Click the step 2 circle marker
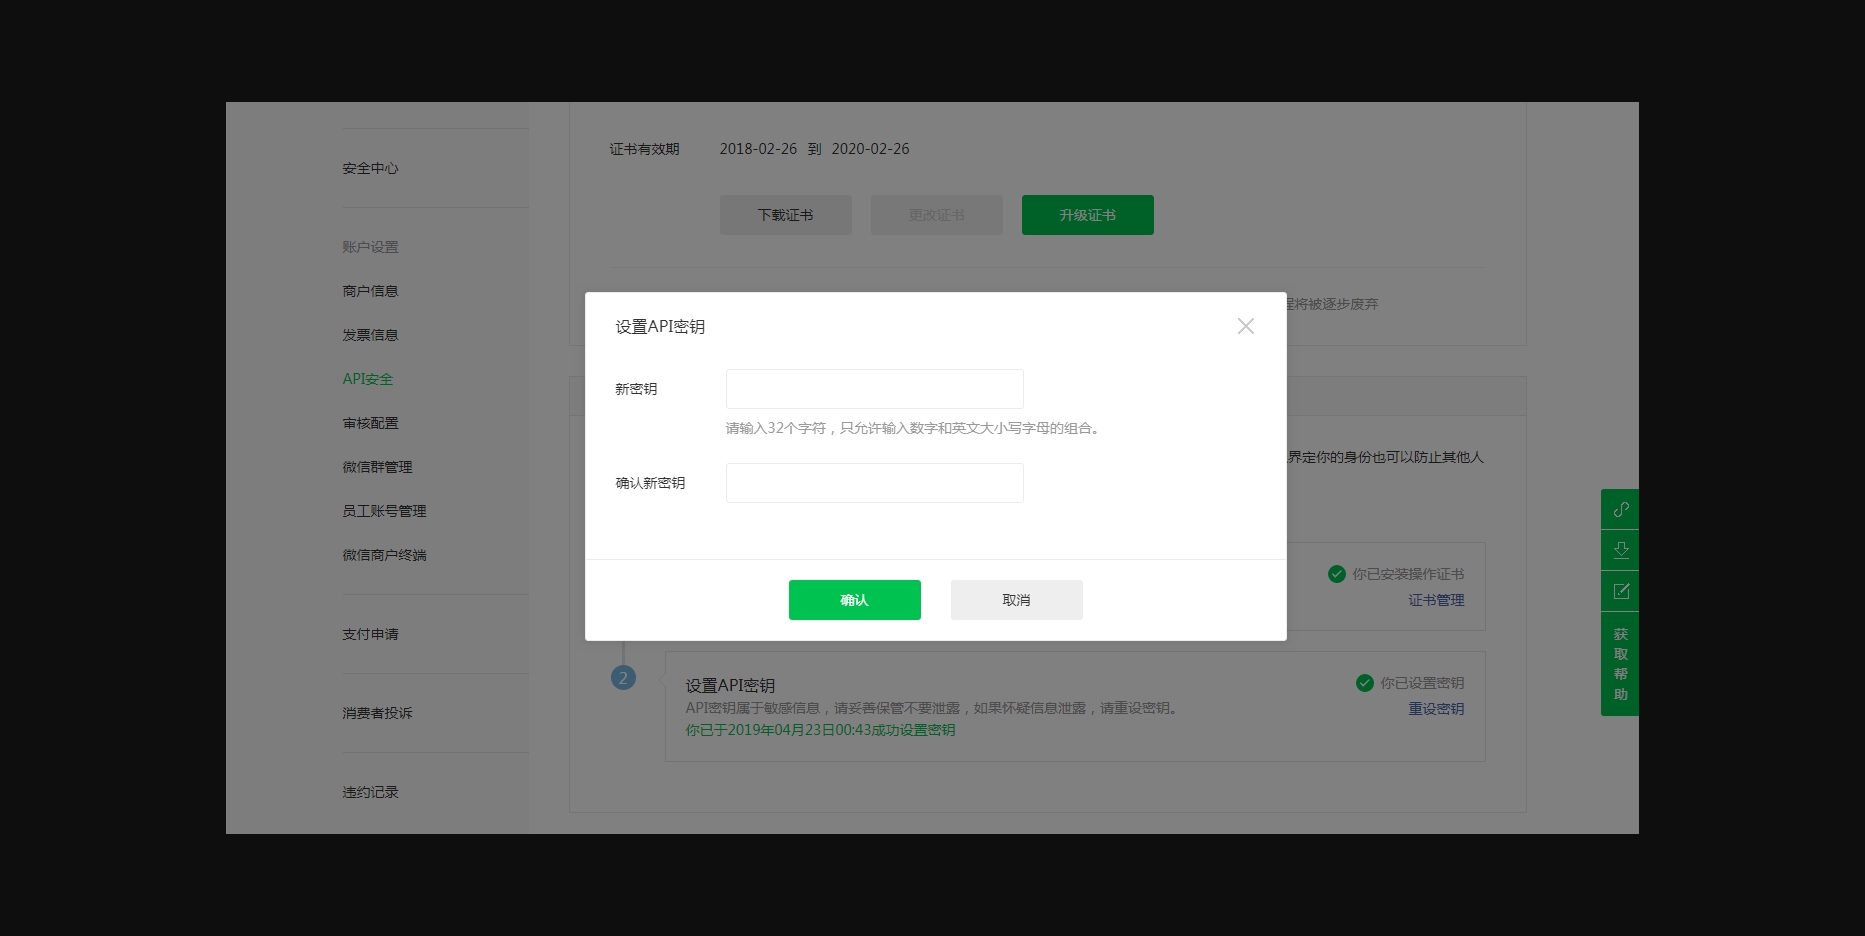 tap(623, 678)
